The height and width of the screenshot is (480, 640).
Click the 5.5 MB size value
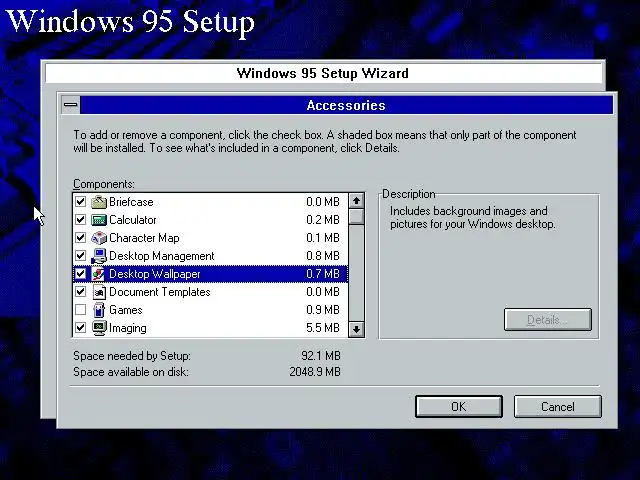(x=323, y=328)
